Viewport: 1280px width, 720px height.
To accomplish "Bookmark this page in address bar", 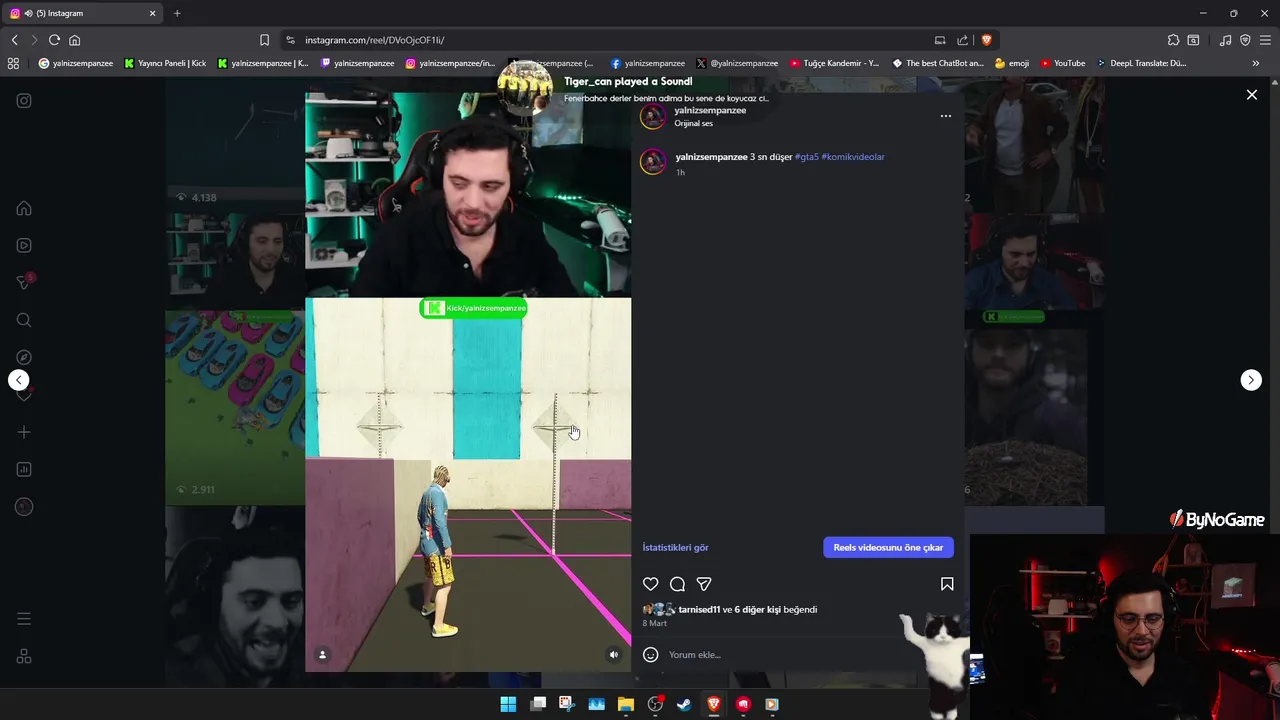I will pos(264,40).
